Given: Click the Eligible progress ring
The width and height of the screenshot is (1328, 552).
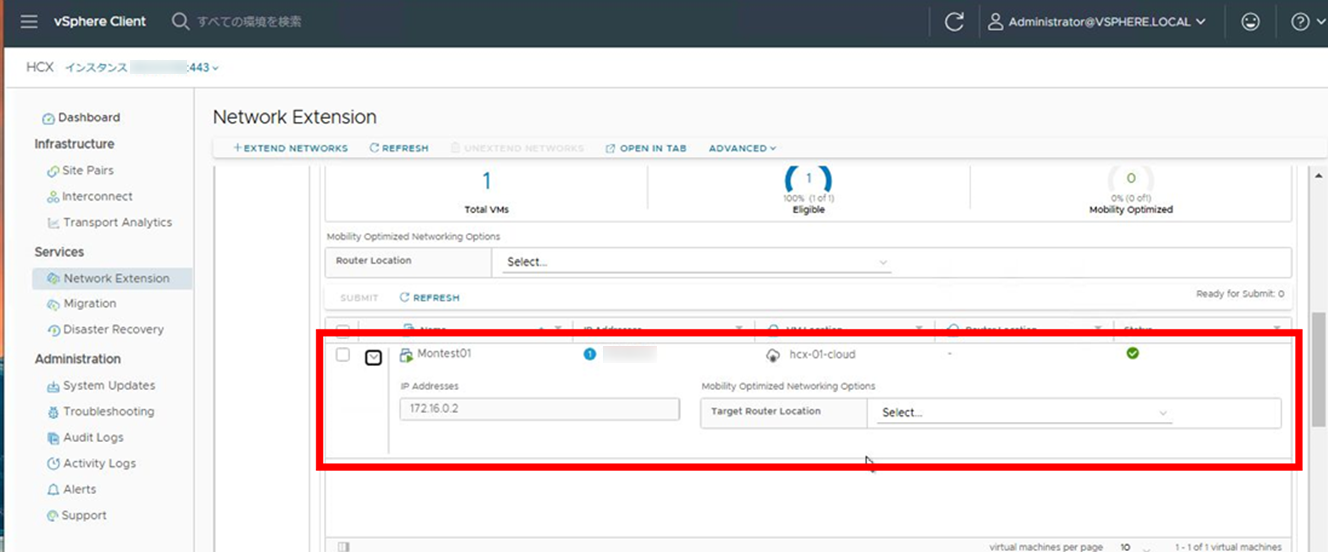Looking at the screenshot, I should coord(808,179).
